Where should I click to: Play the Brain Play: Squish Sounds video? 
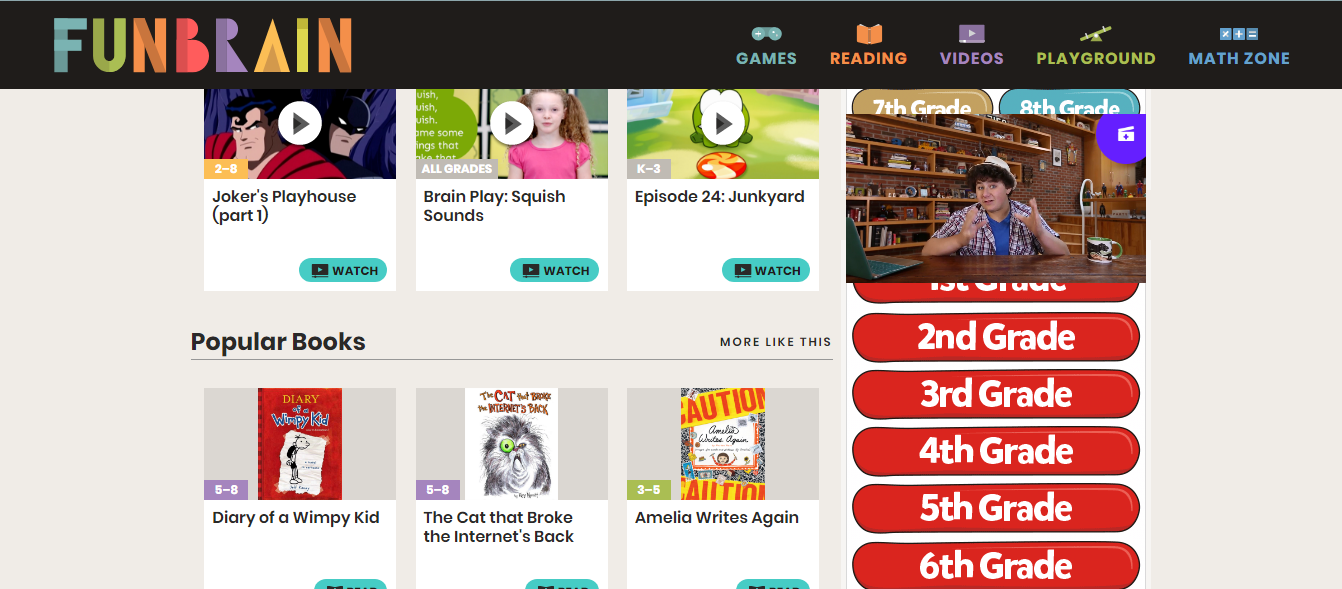(512, 123)
